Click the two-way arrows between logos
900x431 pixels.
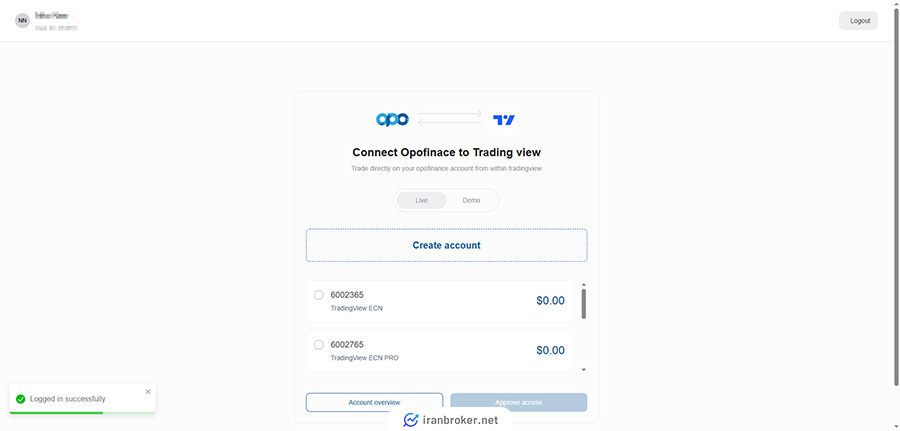[450, 119]
